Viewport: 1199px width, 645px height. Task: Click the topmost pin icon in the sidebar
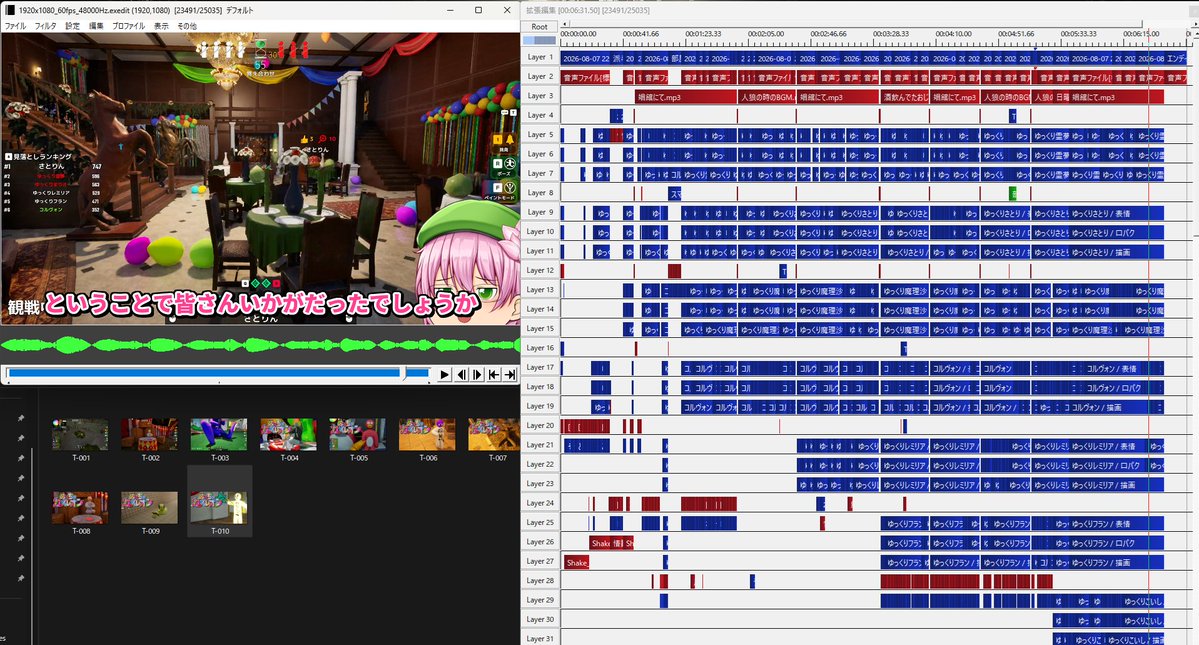coord(21,418)
